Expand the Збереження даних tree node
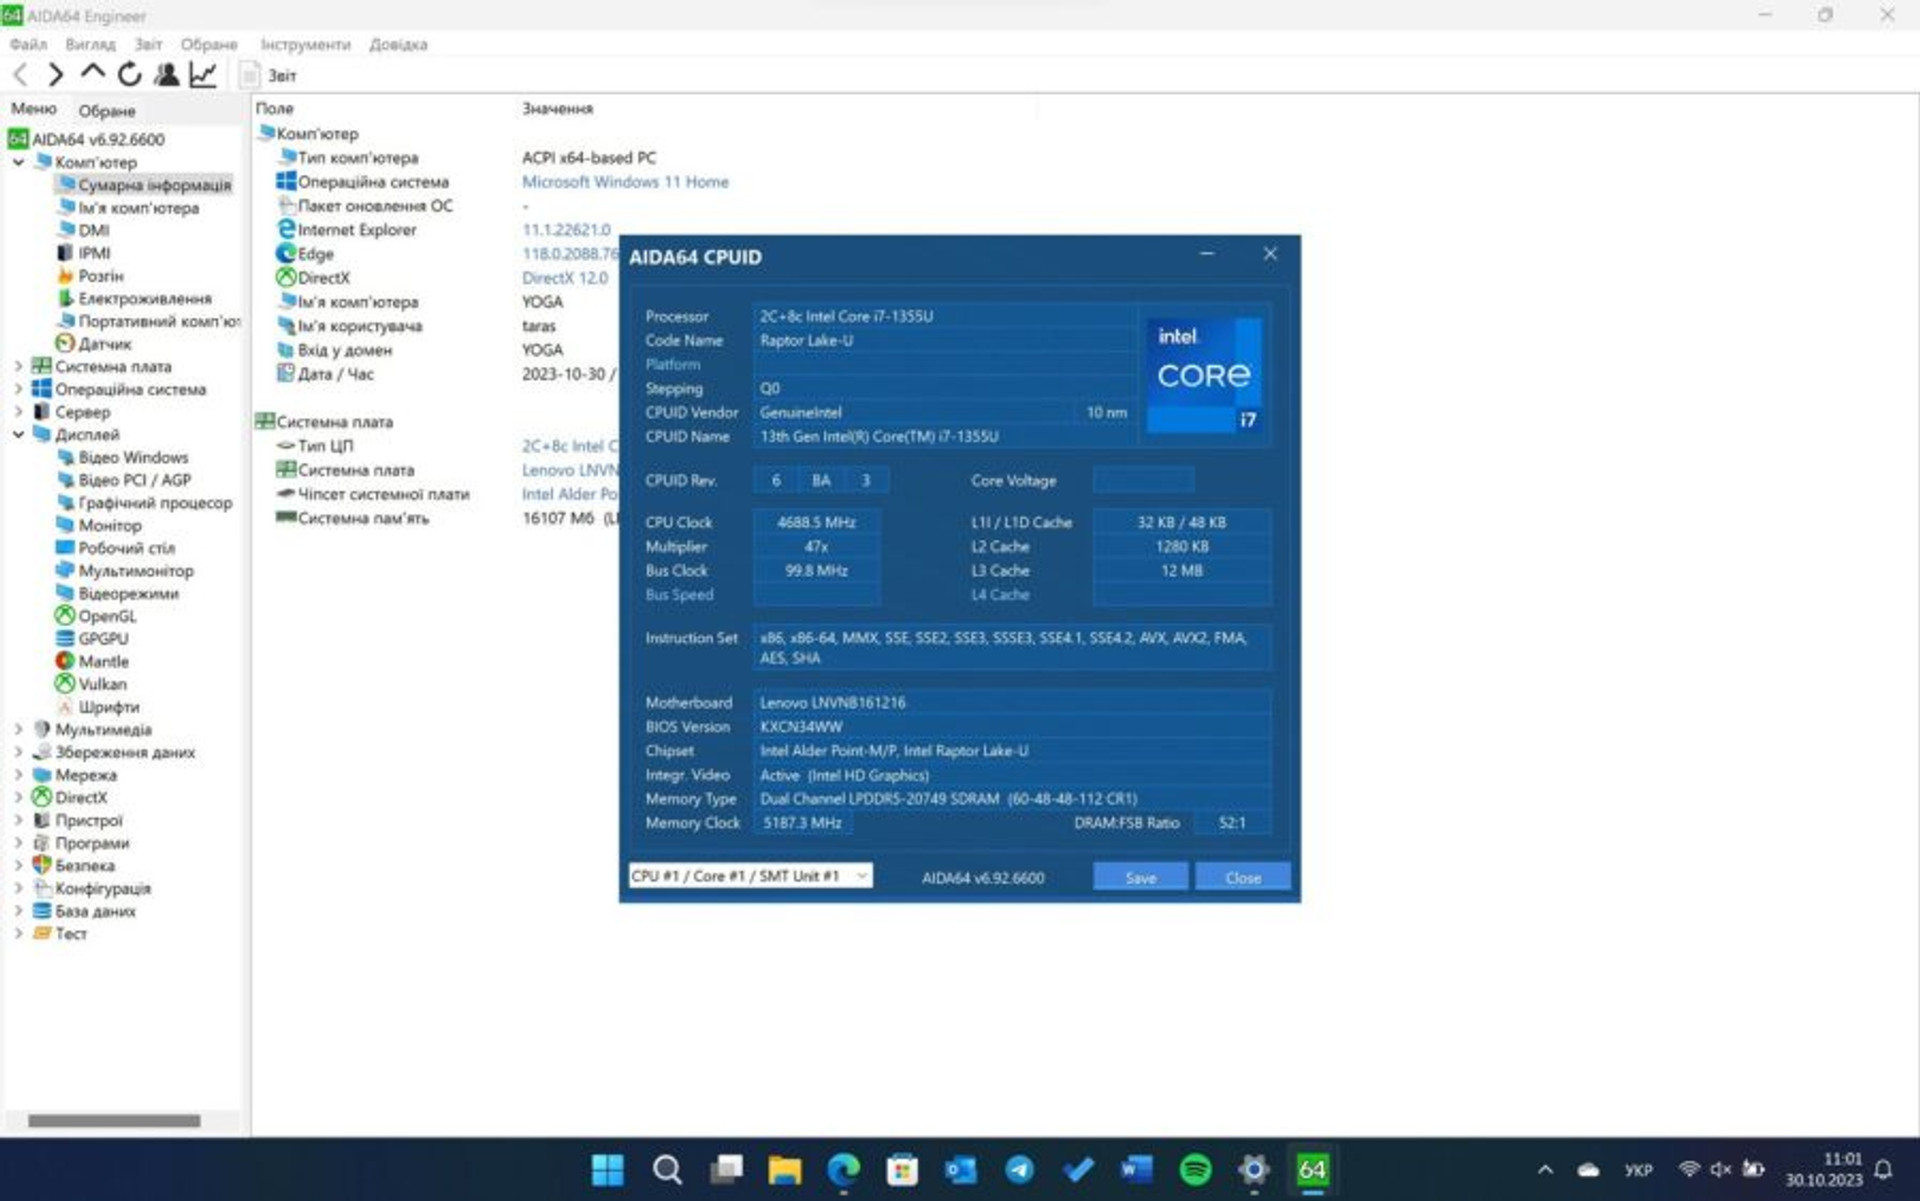The height and width of the screenshot is (1201, 1920). (x=18, y=752)
